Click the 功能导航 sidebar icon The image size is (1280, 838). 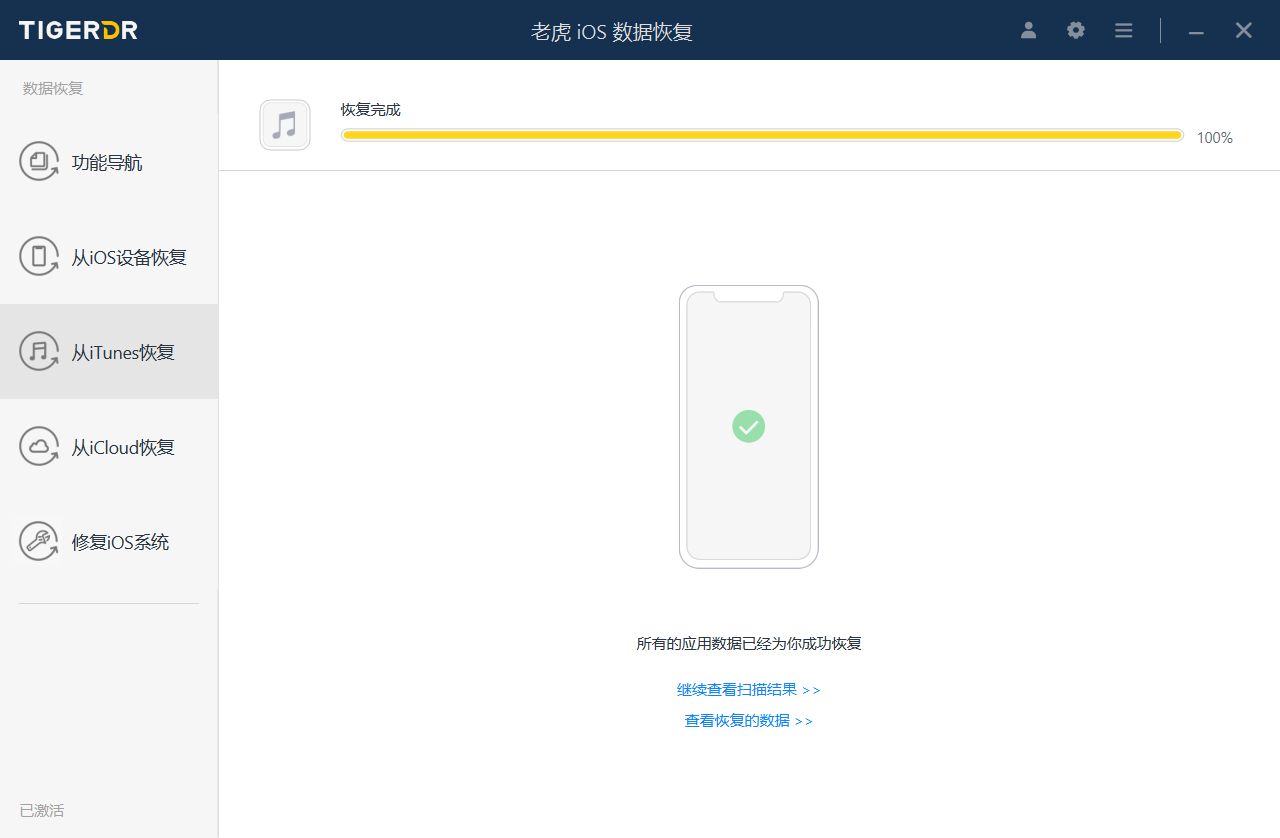pyautogui.click(x=39, y=161)
